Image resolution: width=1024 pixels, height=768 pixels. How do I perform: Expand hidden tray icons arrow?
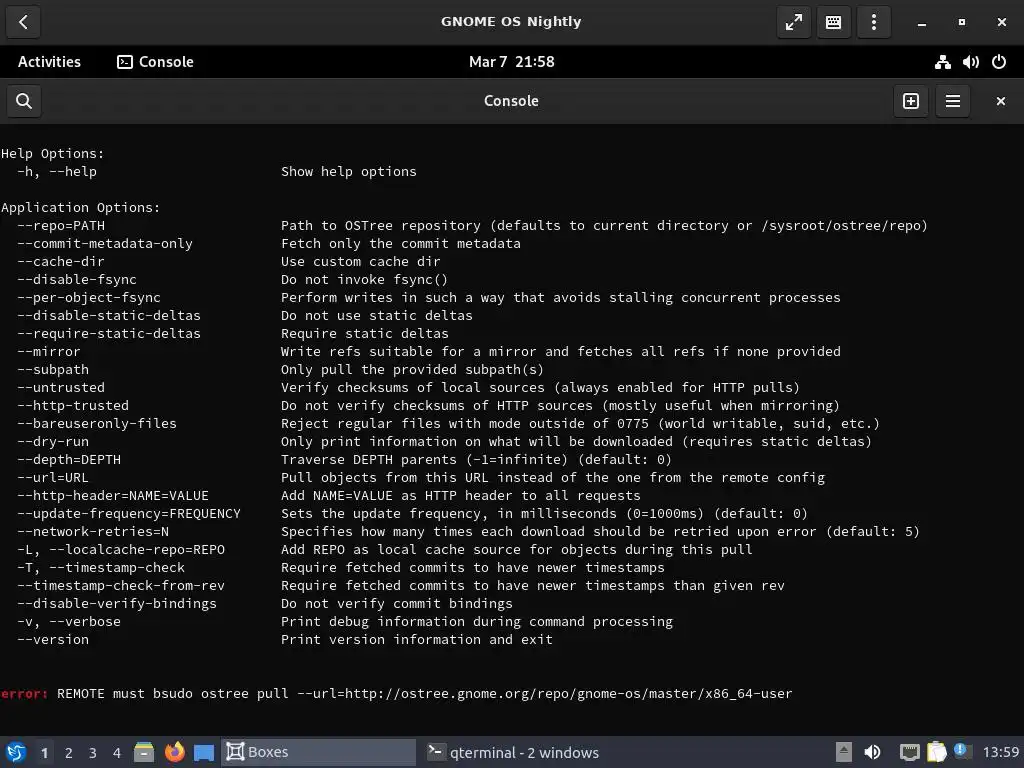coord(844,752)
